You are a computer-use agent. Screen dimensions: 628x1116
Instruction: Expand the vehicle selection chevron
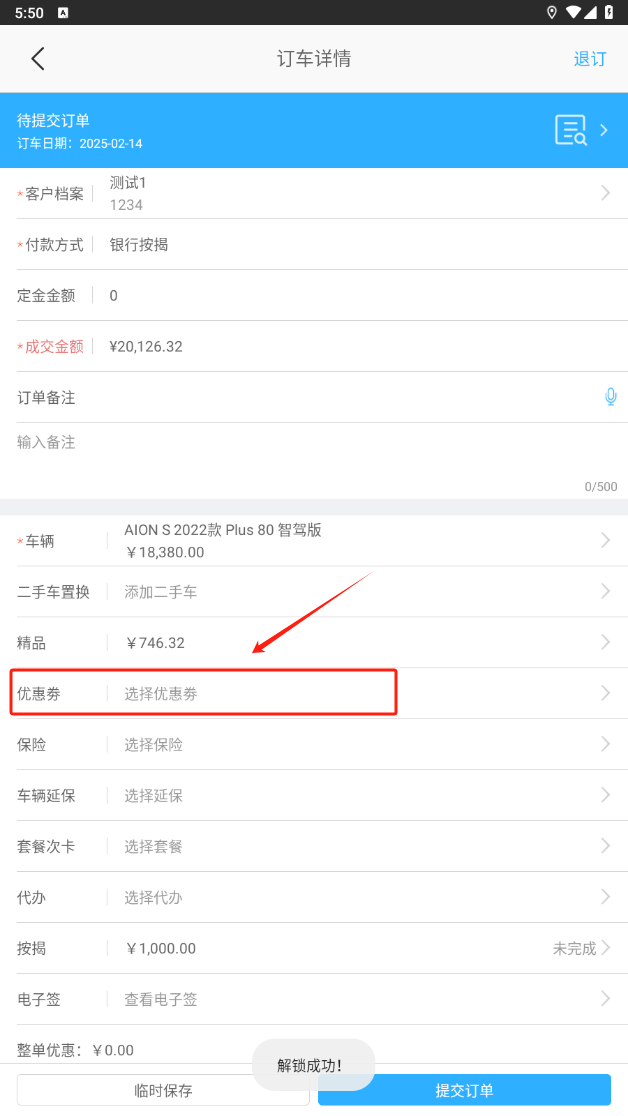coord(605,540)
